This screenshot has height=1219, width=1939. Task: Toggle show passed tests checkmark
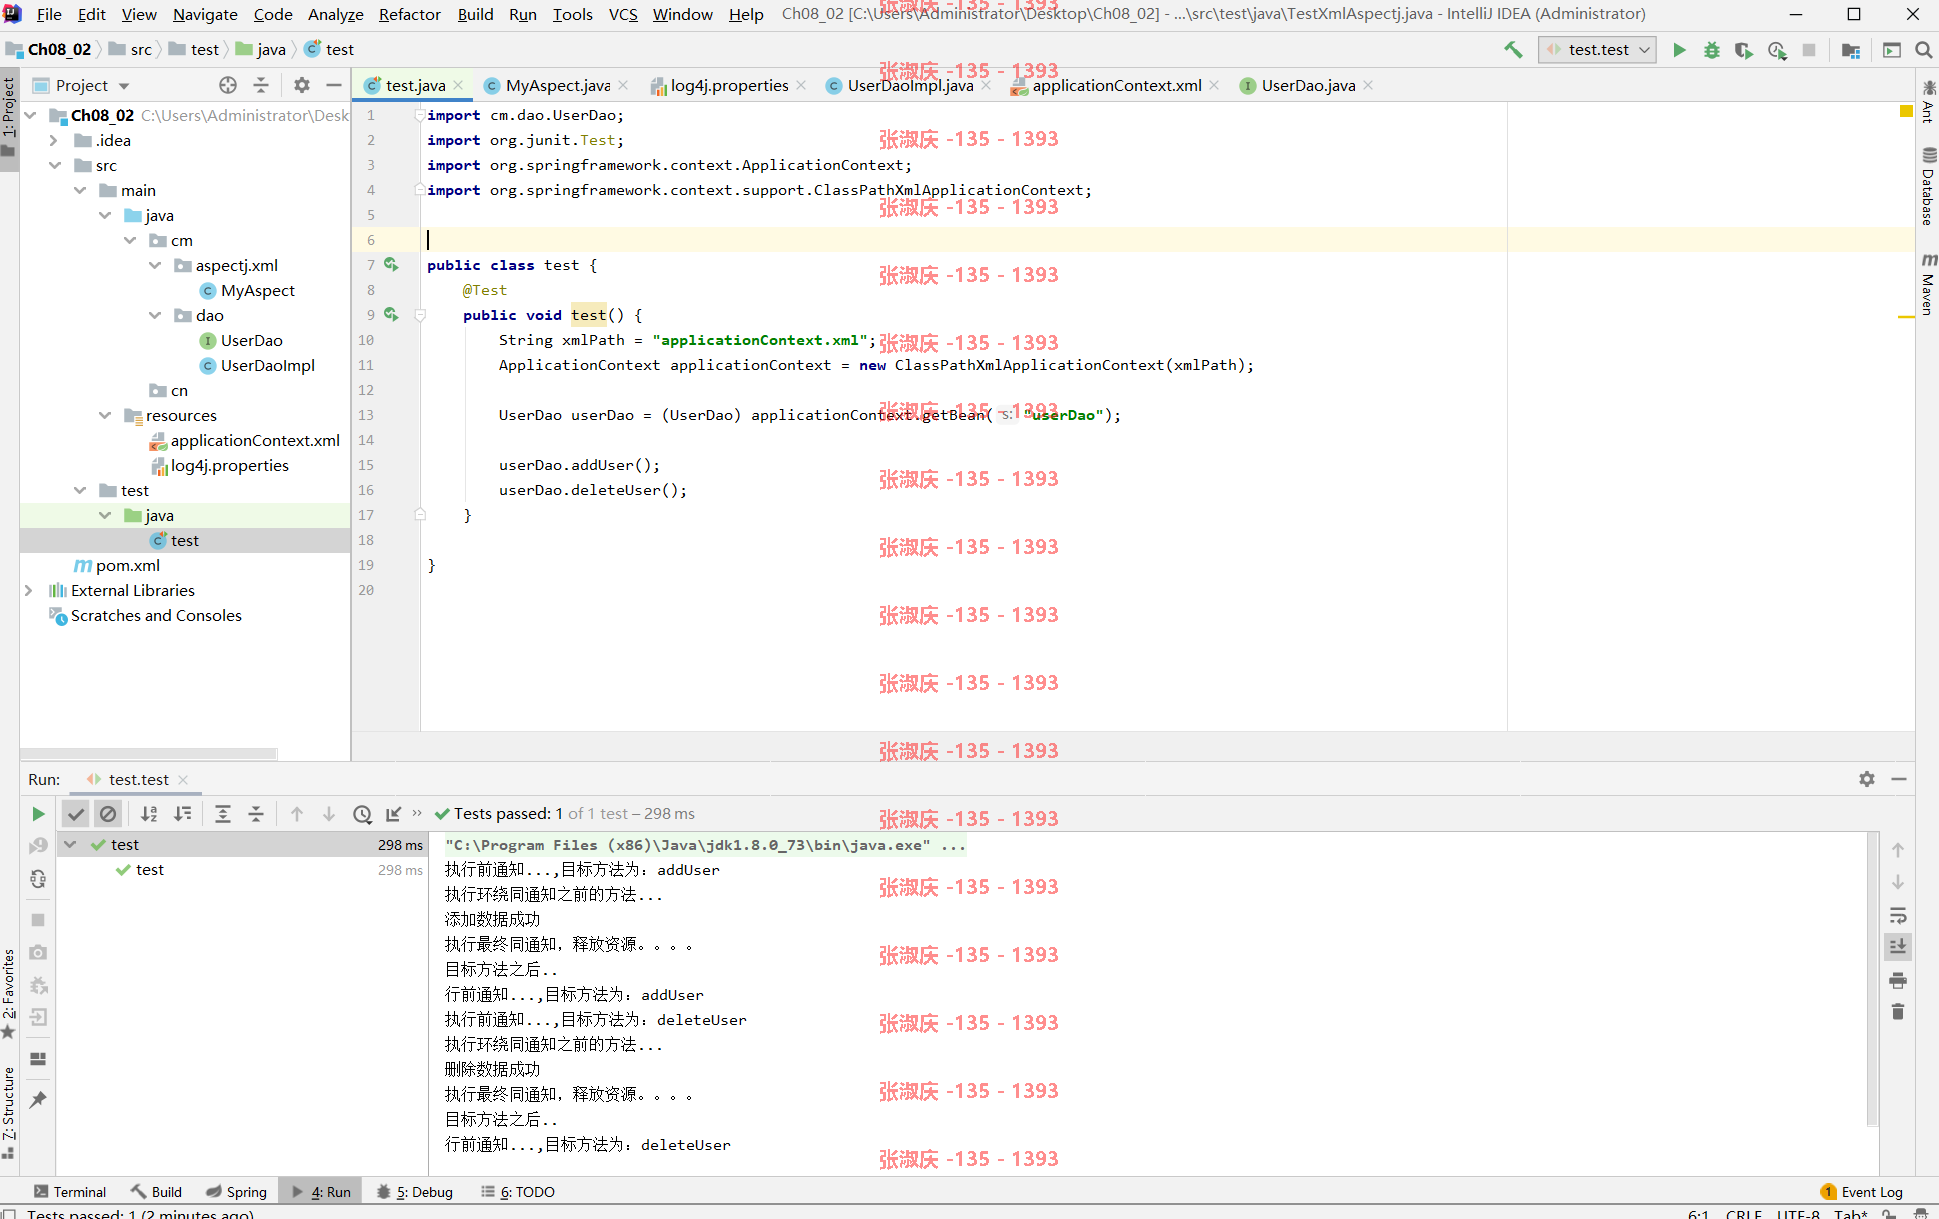point(75,814)
